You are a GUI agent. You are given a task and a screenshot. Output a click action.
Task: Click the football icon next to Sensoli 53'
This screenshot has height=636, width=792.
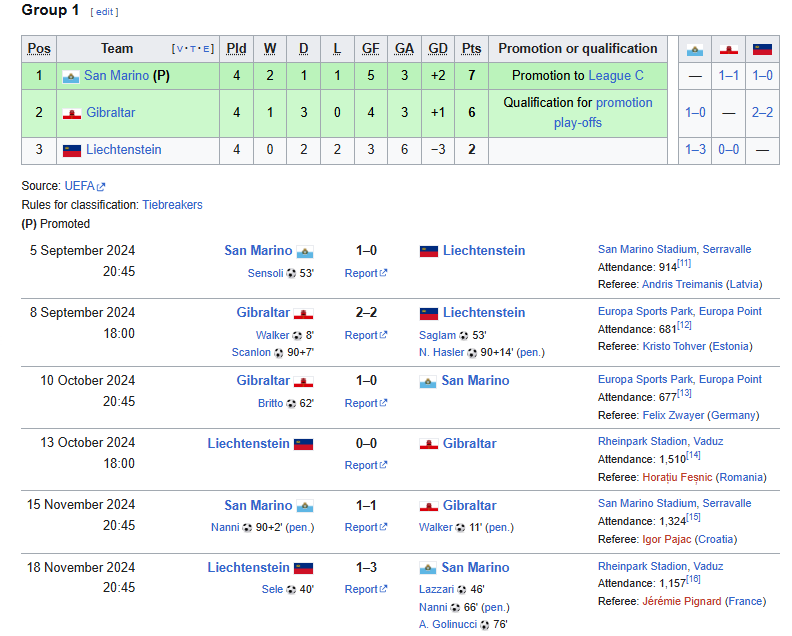291,273
